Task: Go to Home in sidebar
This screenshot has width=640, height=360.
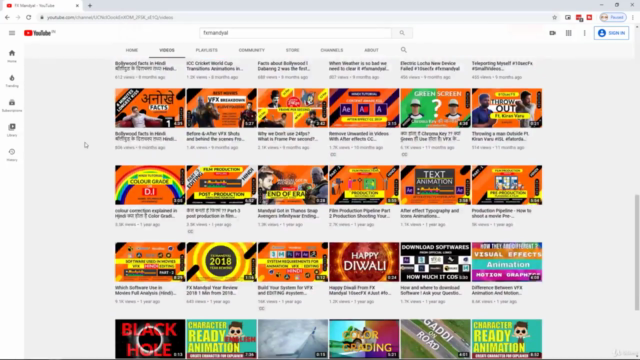Action: (x=12, y=56)
